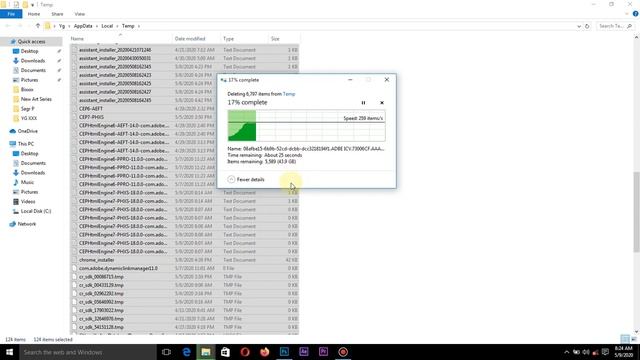Open Pictures under Quick access
Screen dimensions: 640x360
coord(29,80)
